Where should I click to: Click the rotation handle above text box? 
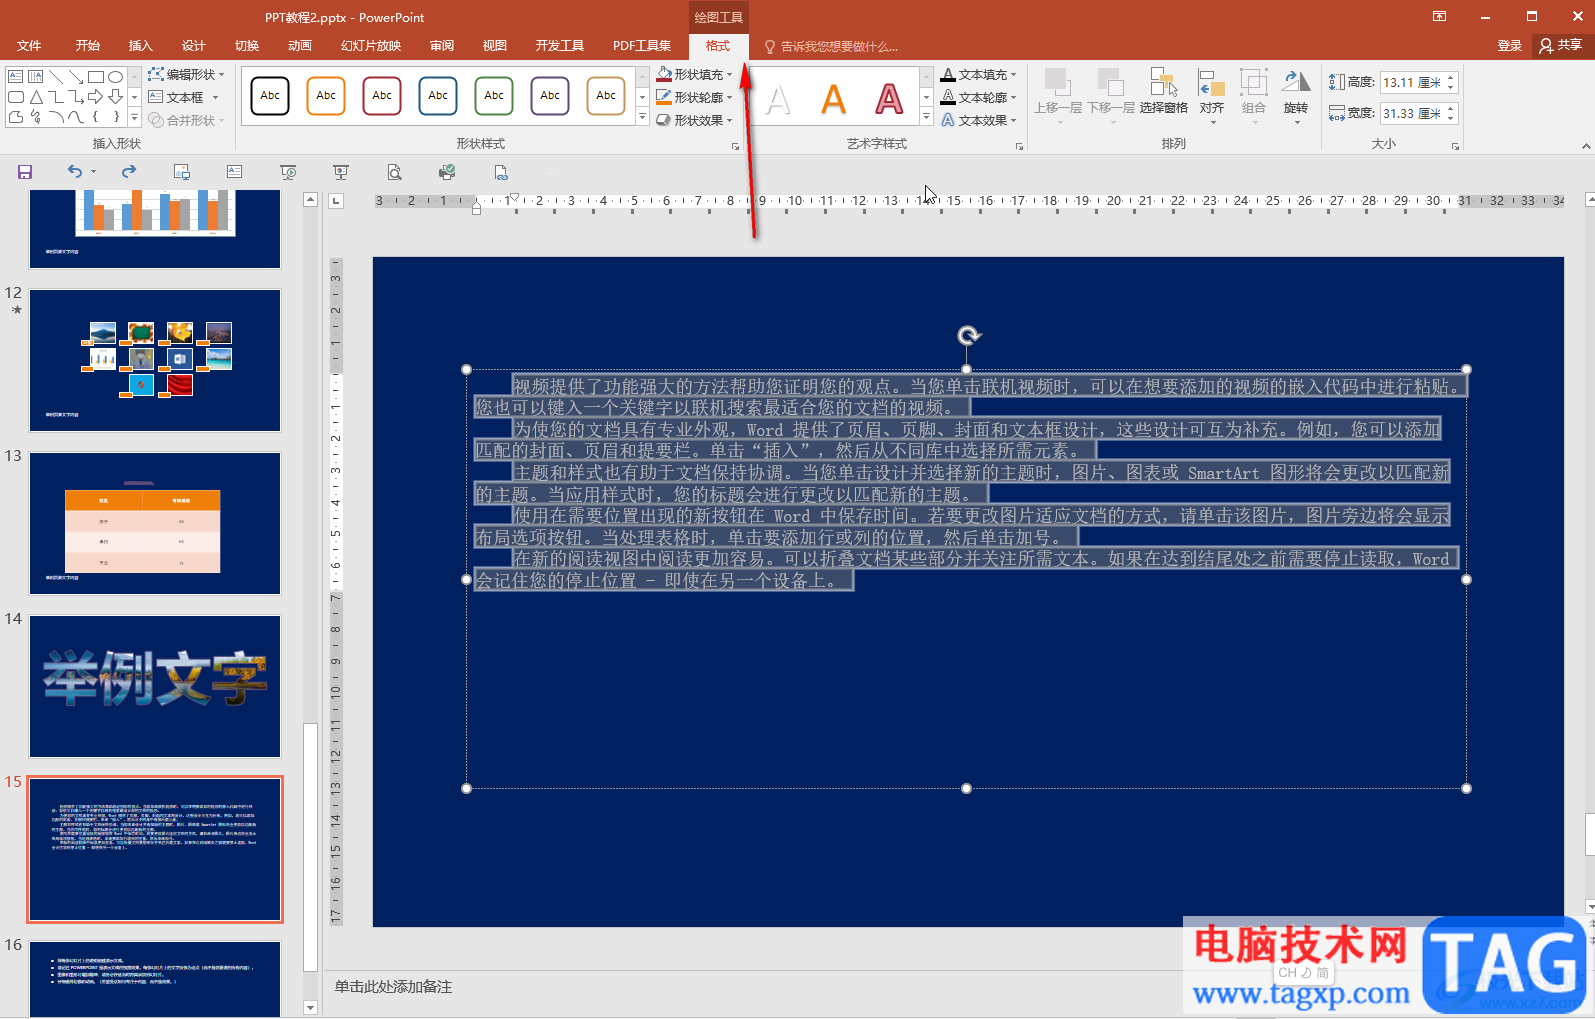(968, 335)
